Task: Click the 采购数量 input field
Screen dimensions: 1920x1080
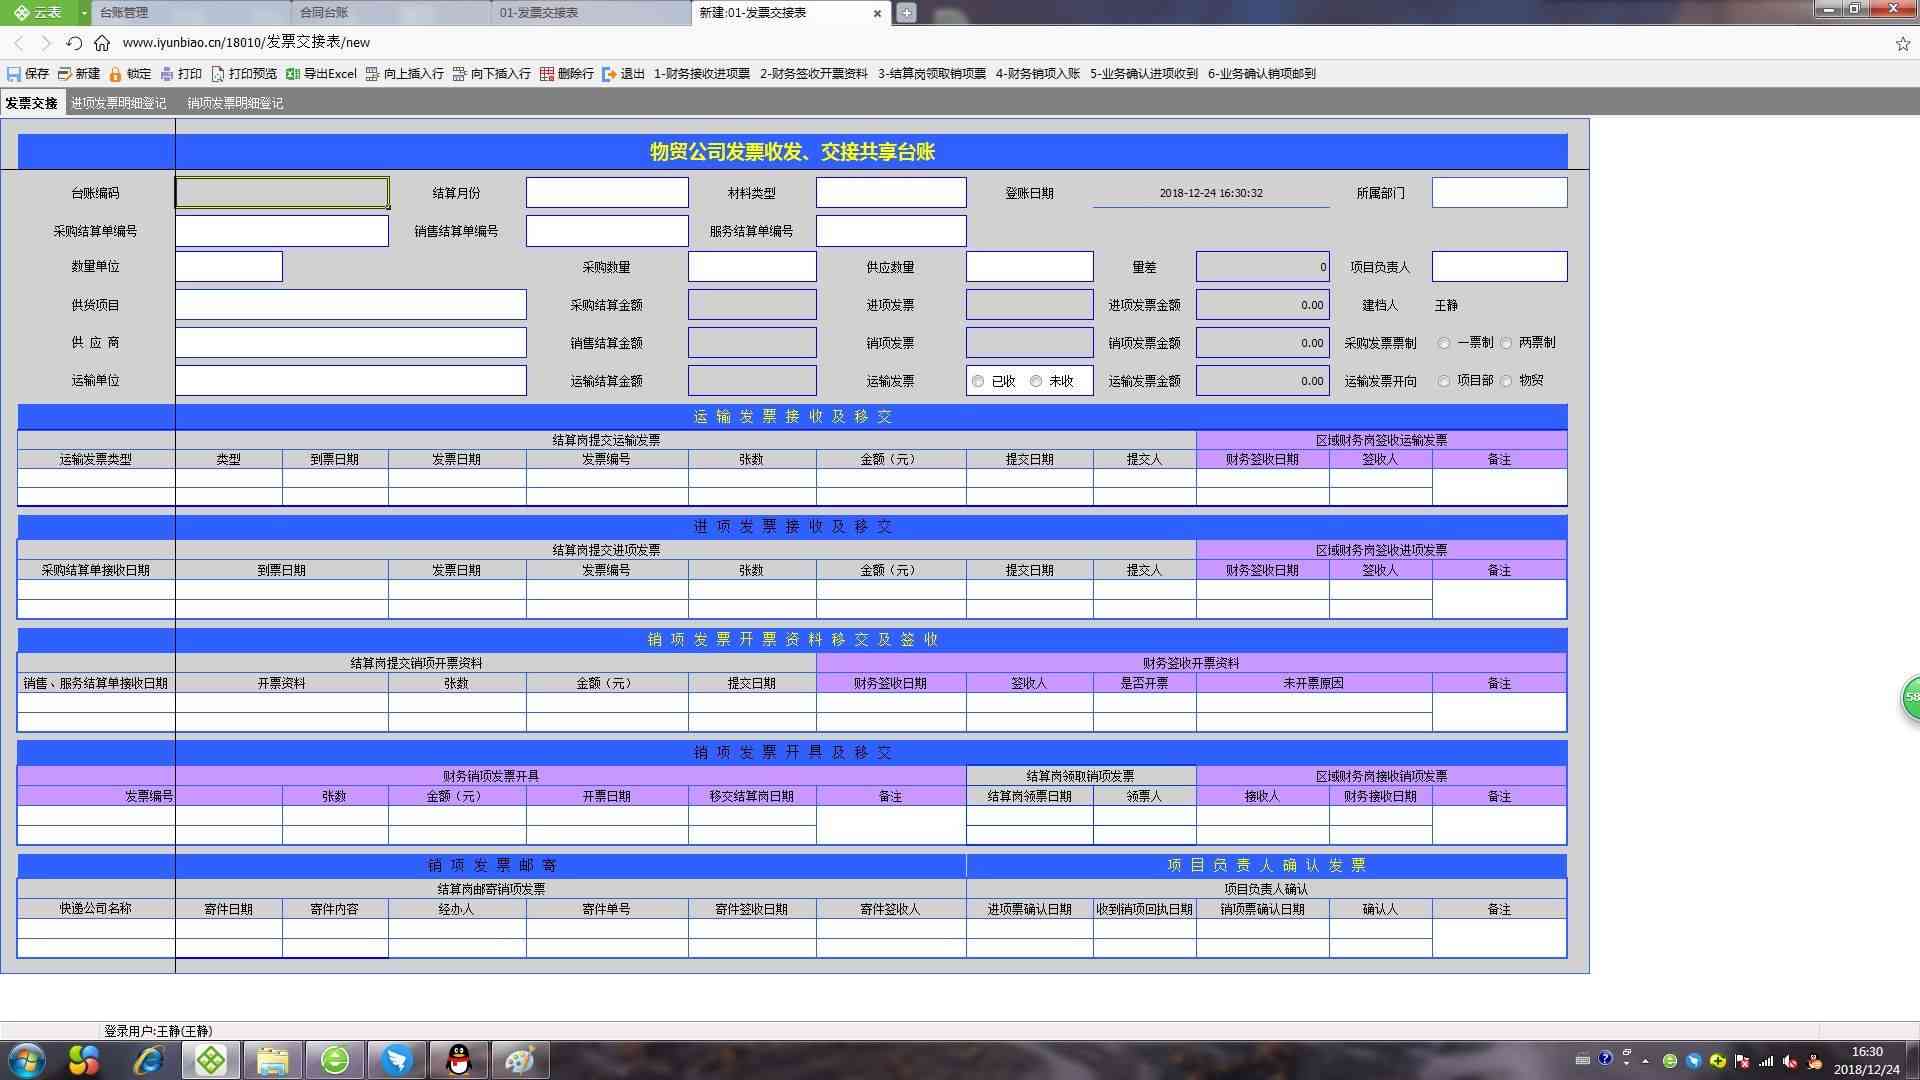Action: pos(752,267)
